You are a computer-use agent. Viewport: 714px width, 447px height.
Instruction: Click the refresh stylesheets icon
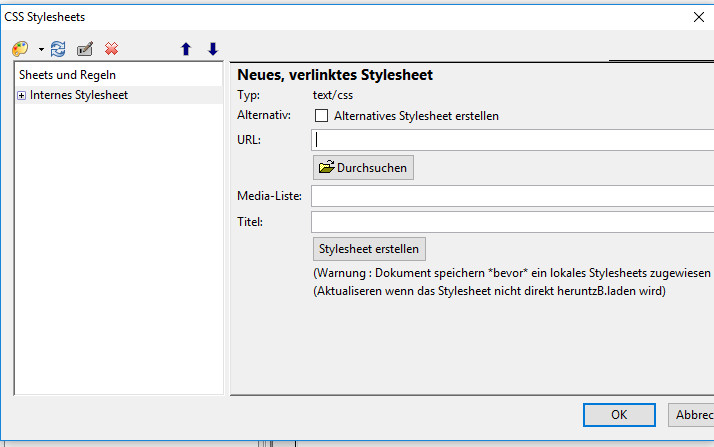(58, 49)
